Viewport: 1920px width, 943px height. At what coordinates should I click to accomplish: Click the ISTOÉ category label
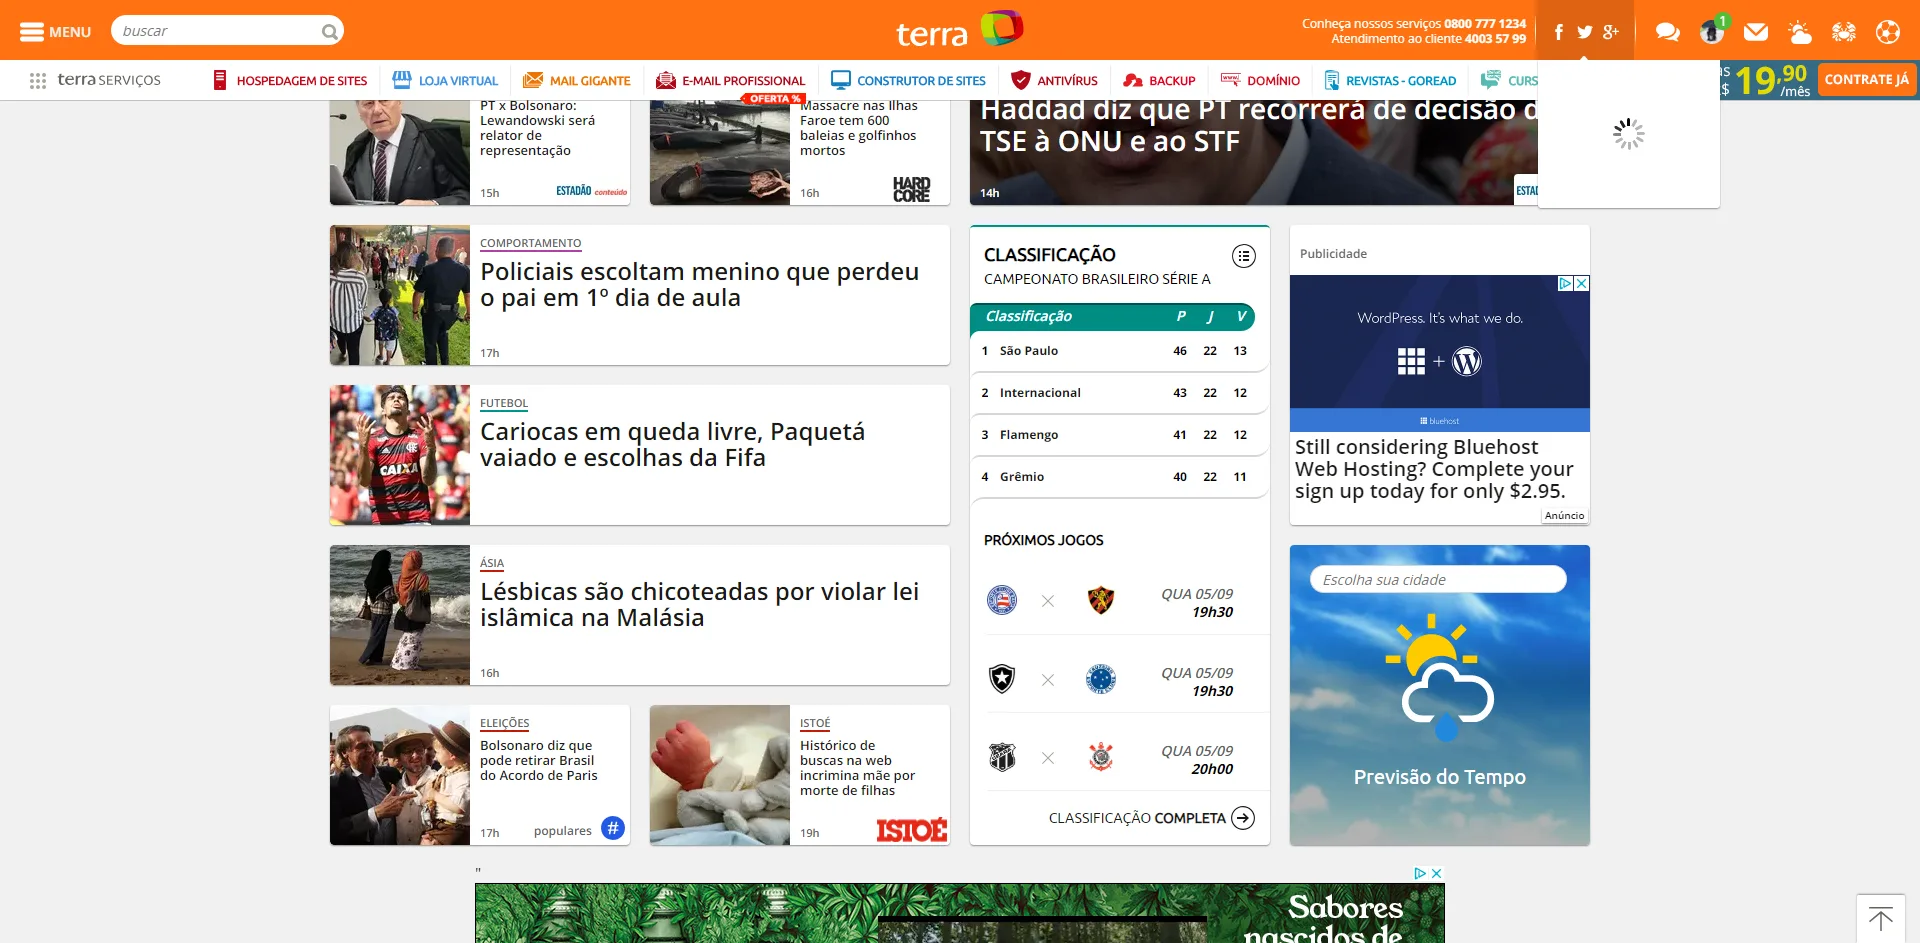[x=815, y=723]
